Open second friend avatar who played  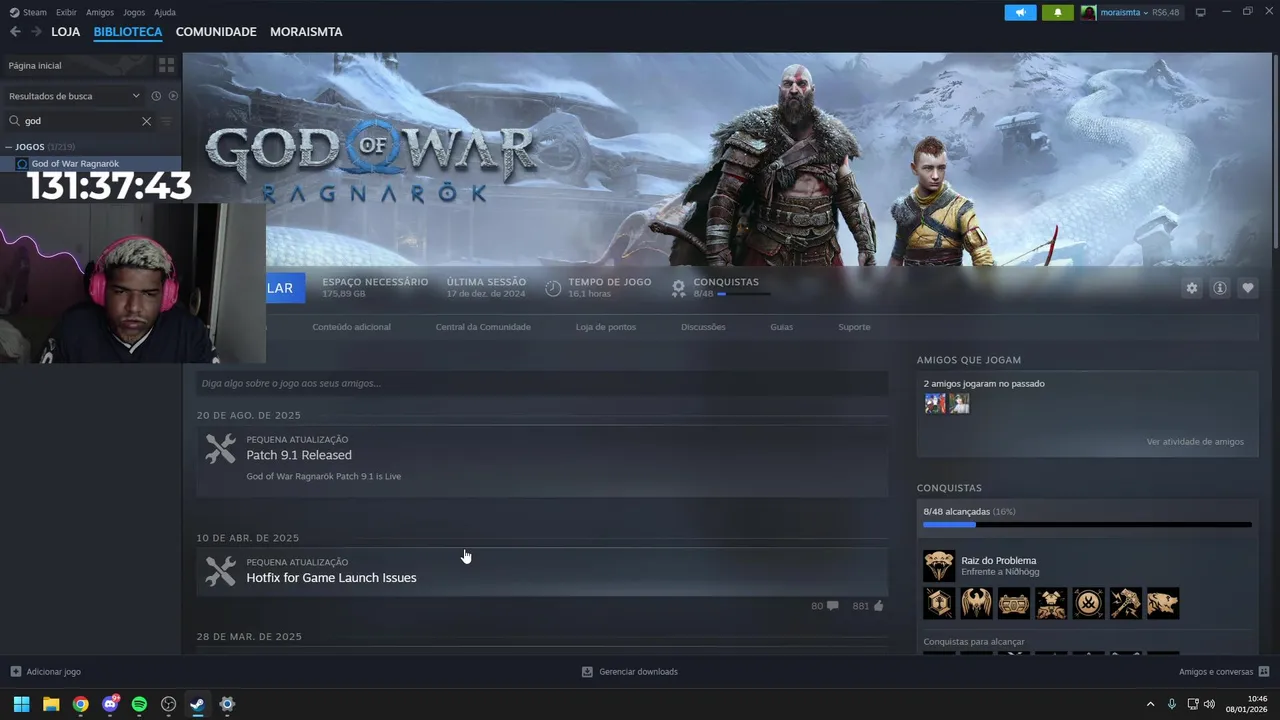(x=959, y=403)
